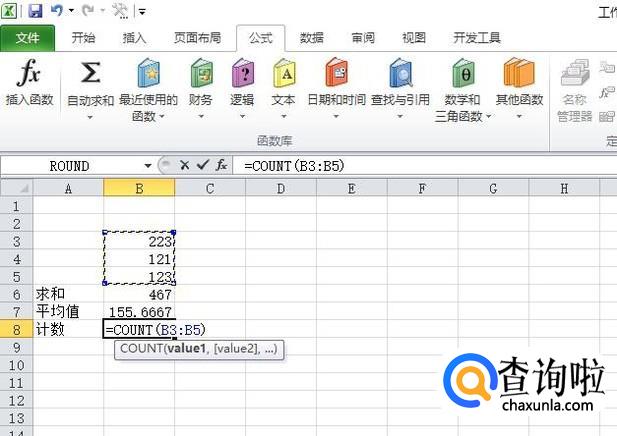Screen dimensions: 617x436
Task: Select row 3 header
Action: pos(17,241)
